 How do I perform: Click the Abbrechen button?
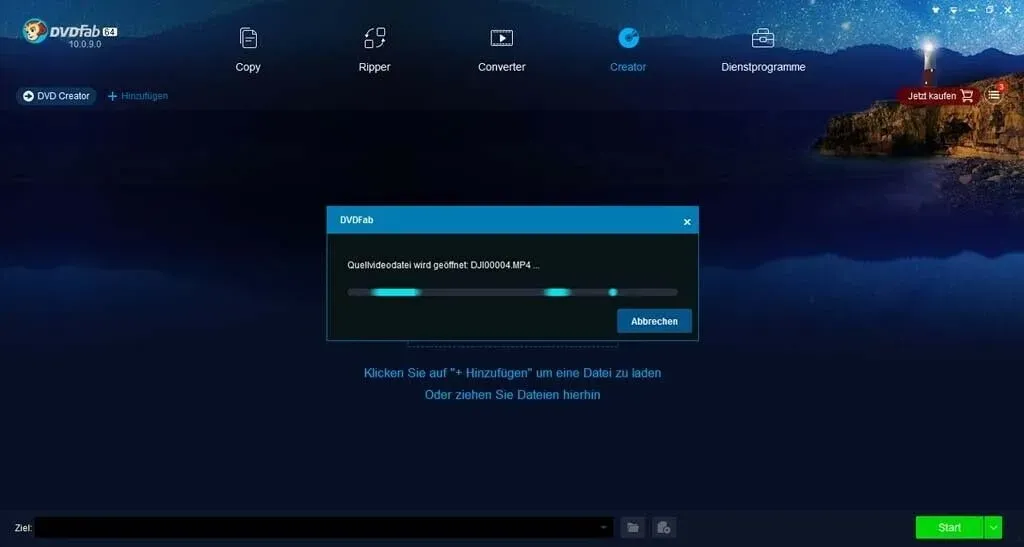(654, 321)
